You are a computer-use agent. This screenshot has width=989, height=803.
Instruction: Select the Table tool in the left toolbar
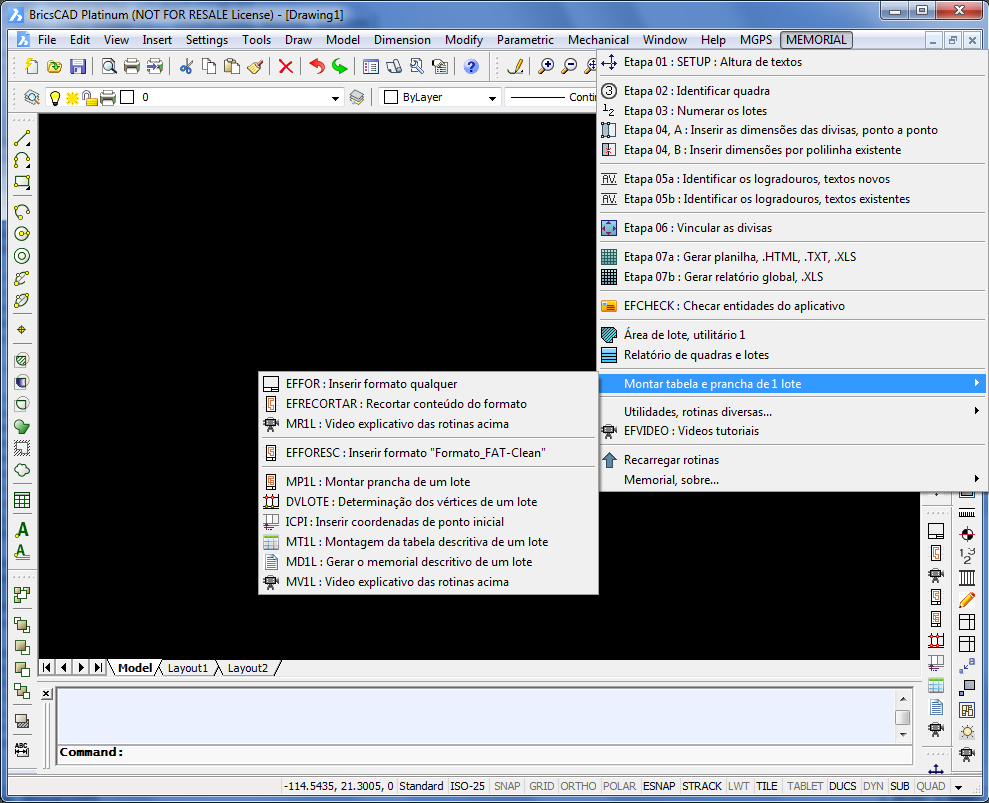tap(22, 500)
